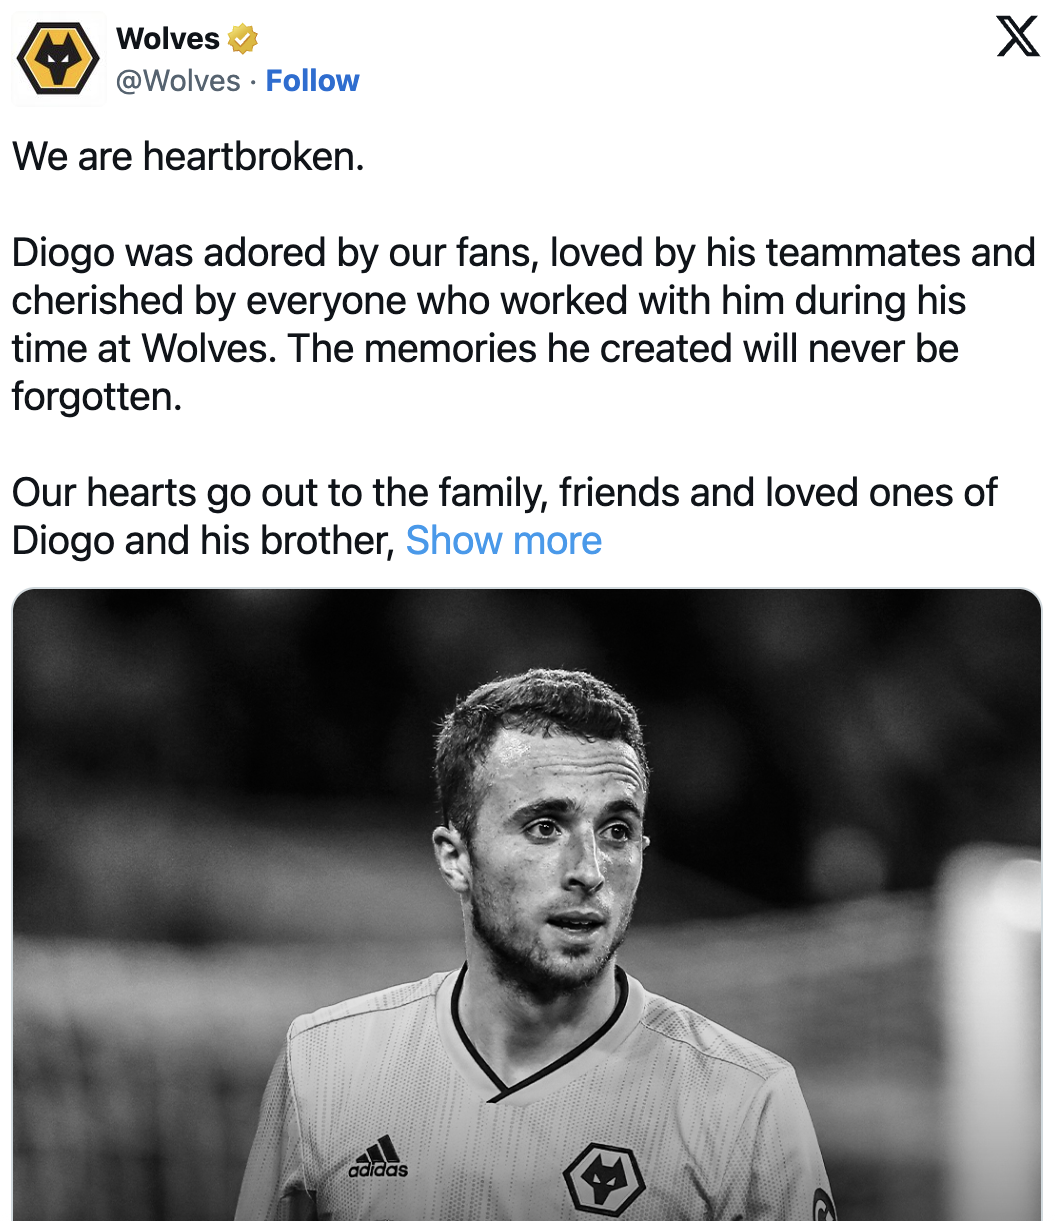Open the Wolves profile avatar

[59, 59]
